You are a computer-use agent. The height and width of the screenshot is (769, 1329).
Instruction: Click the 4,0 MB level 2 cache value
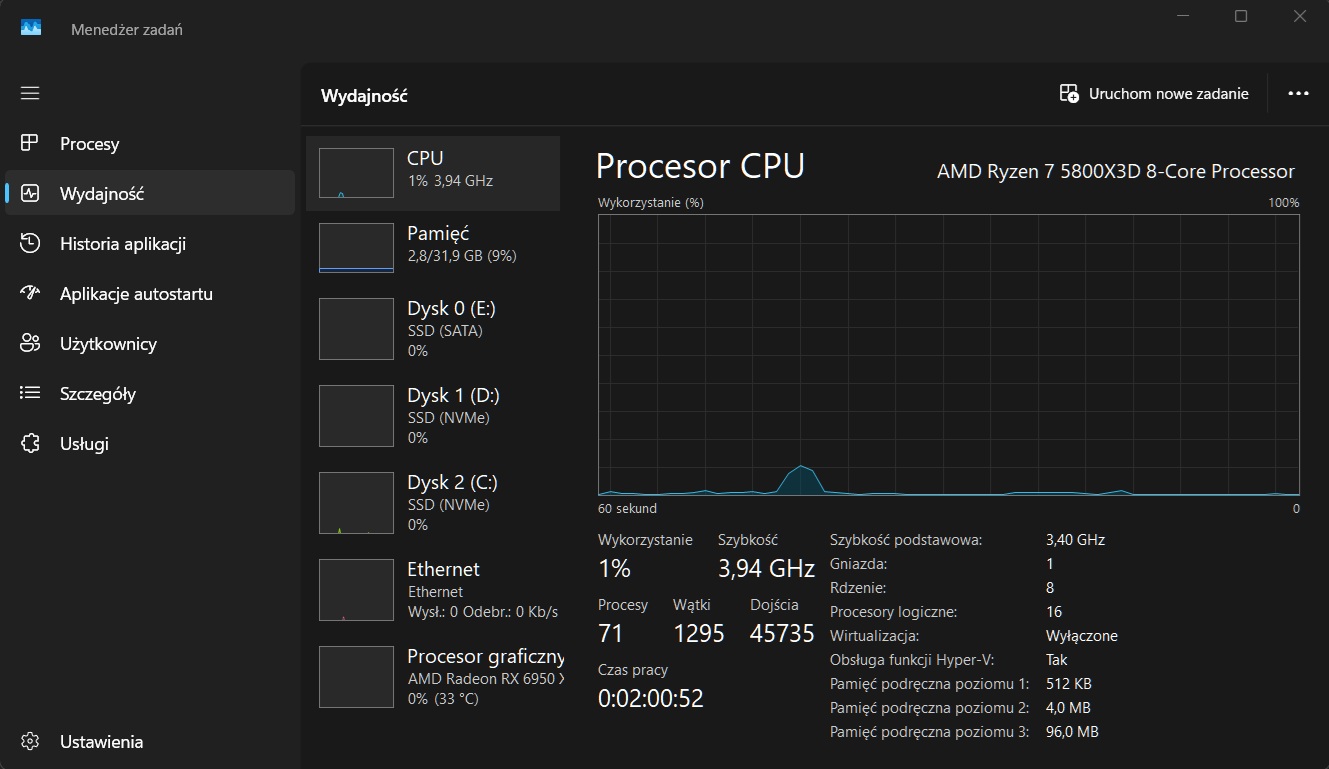[x=1068, y=708]
